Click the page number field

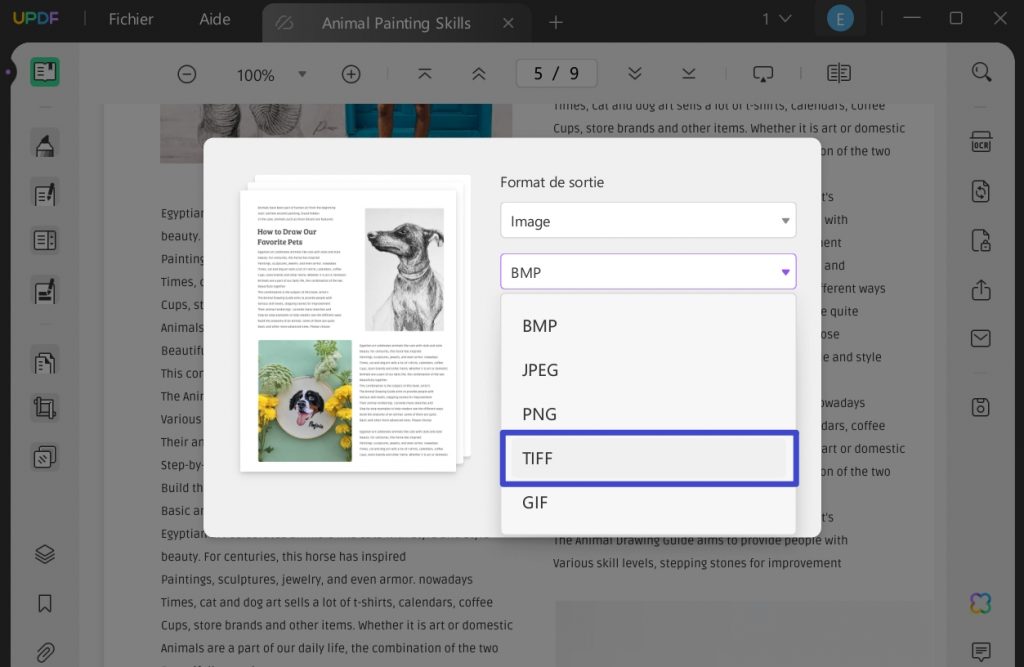(556, 73)
